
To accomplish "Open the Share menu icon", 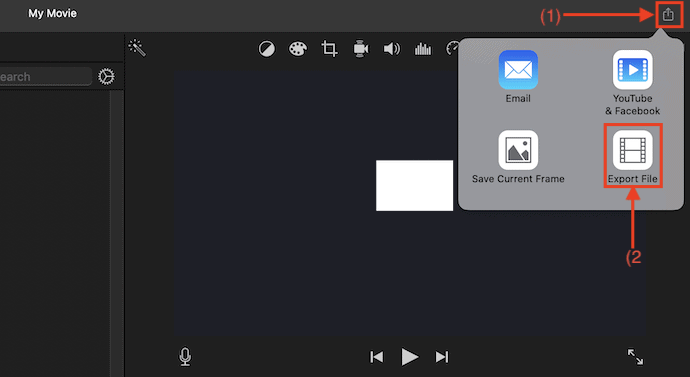I will point(668,15).
